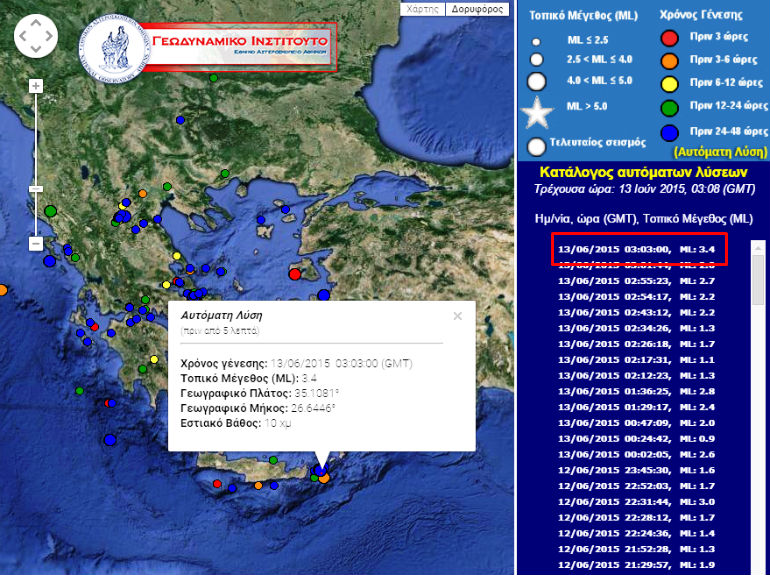
Task: Click the orange earthquake marker east of Crete
Action: pyautogui.click(x=325, y=478)
